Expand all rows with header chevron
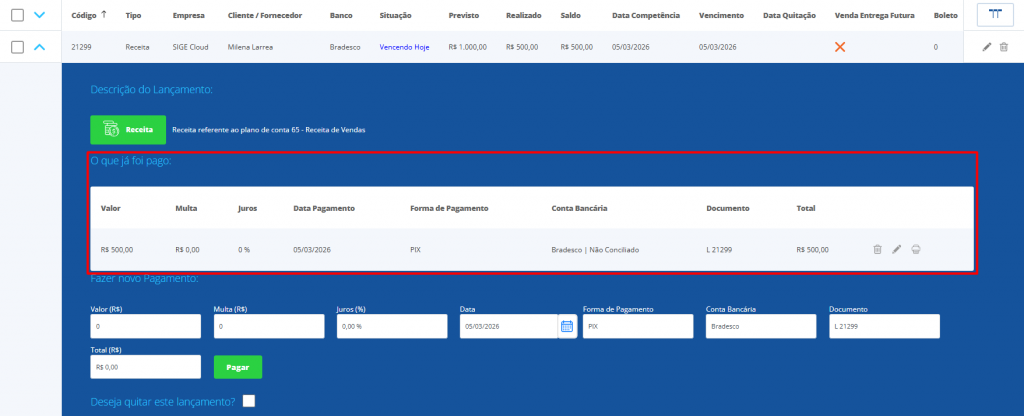This screenshot has height=416, width=1024. click(39, 15)
